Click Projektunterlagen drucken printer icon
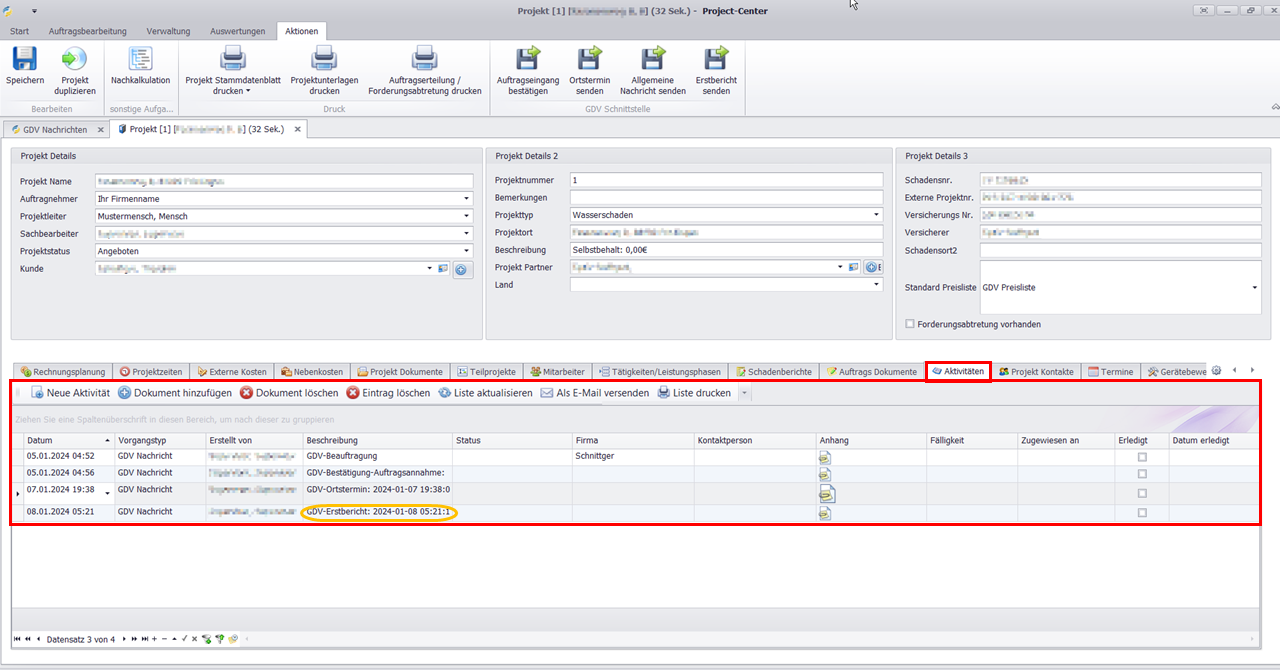Viewport: 1280px width, 670px height. pos(324,60)
